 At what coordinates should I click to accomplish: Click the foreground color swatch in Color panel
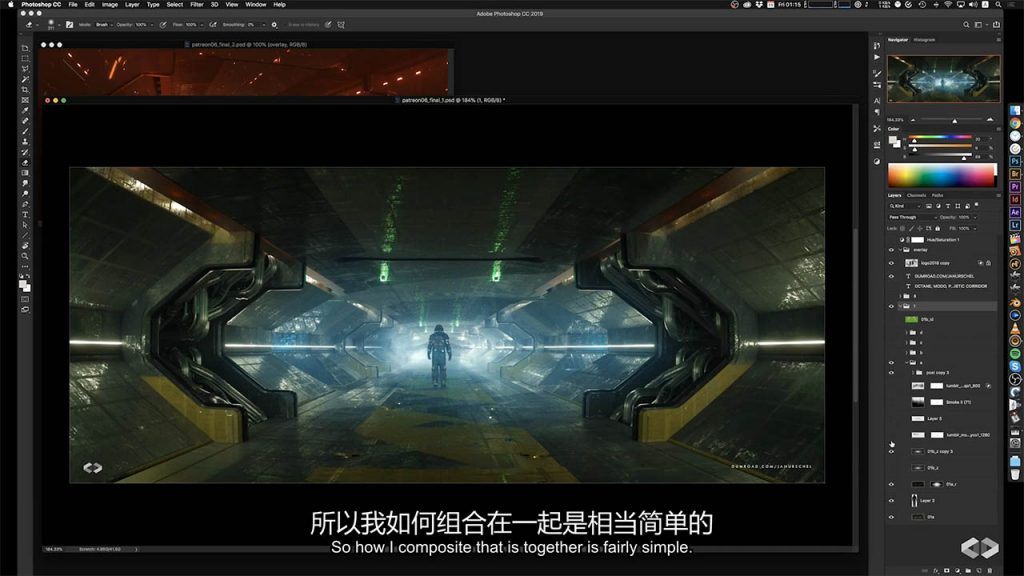coord(892,140)
